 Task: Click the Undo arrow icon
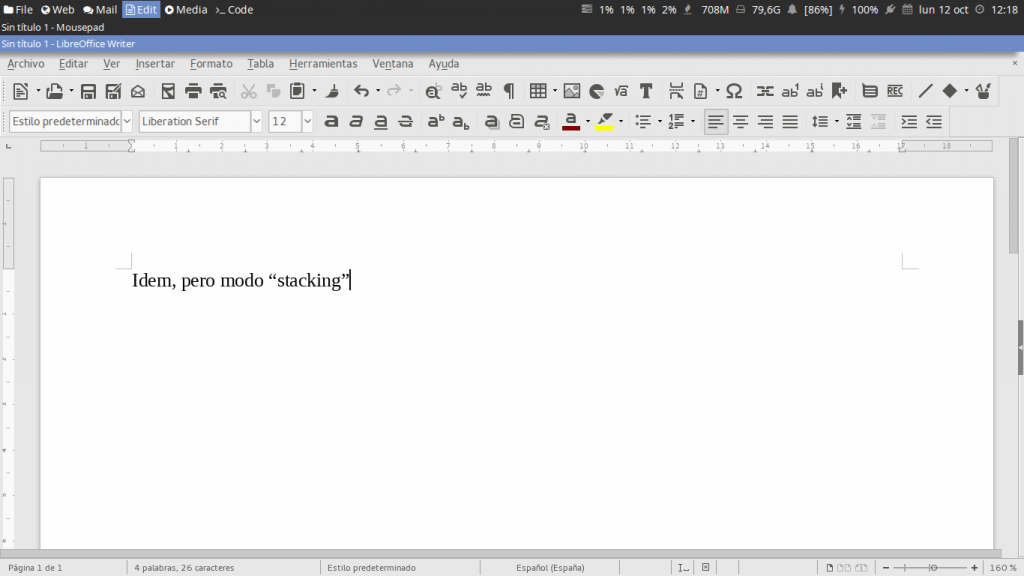pos(361,91)
